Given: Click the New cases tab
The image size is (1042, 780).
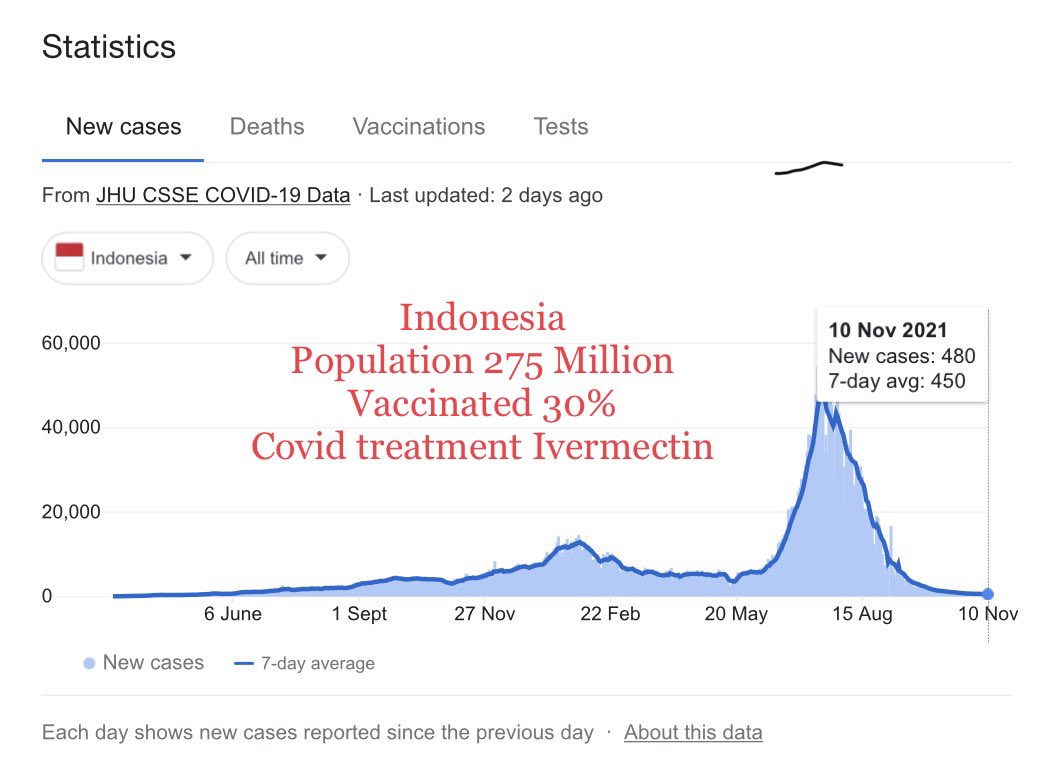Looking at the screenshot, I should [123, 127].
